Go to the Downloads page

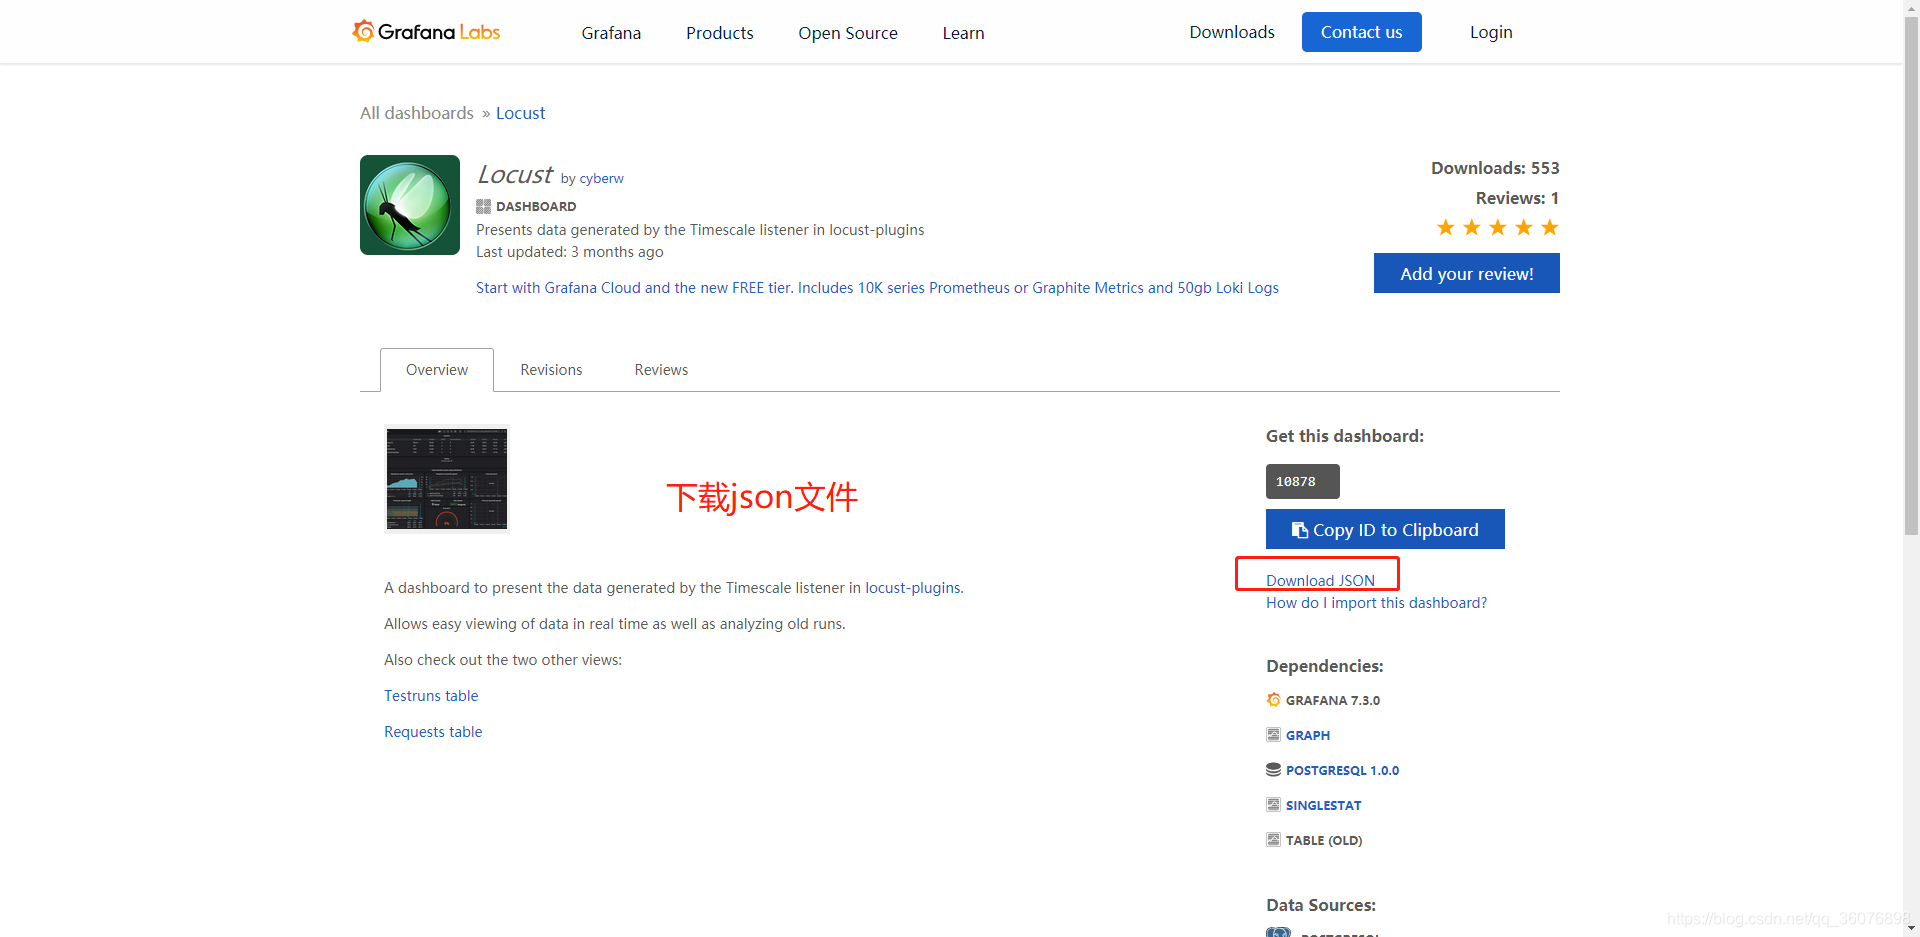pos(1232,32)
